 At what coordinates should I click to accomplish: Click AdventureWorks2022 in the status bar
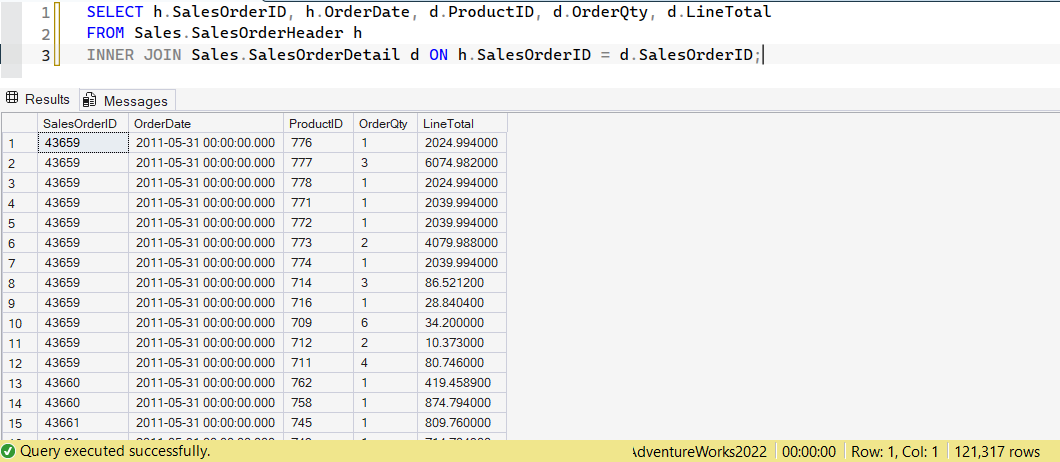click(701, 451)
